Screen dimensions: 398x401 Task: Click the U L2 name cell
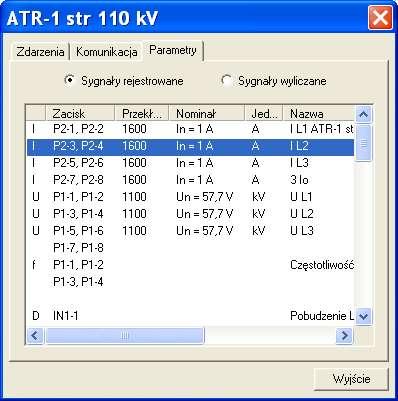[302, 214]
